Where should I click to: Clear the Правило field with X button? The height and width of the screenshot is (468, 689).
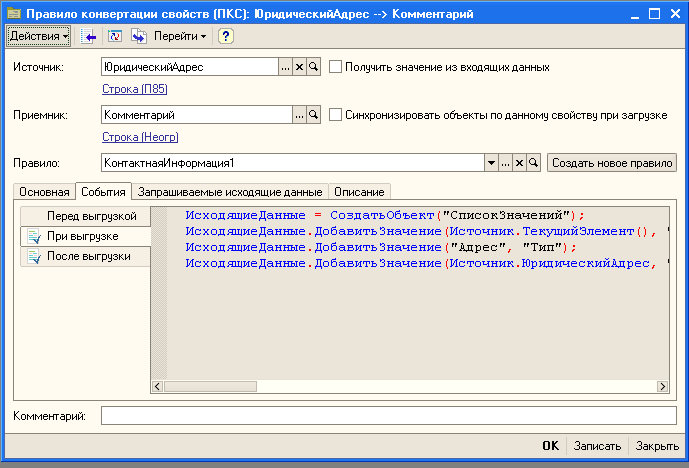(519, 163)
